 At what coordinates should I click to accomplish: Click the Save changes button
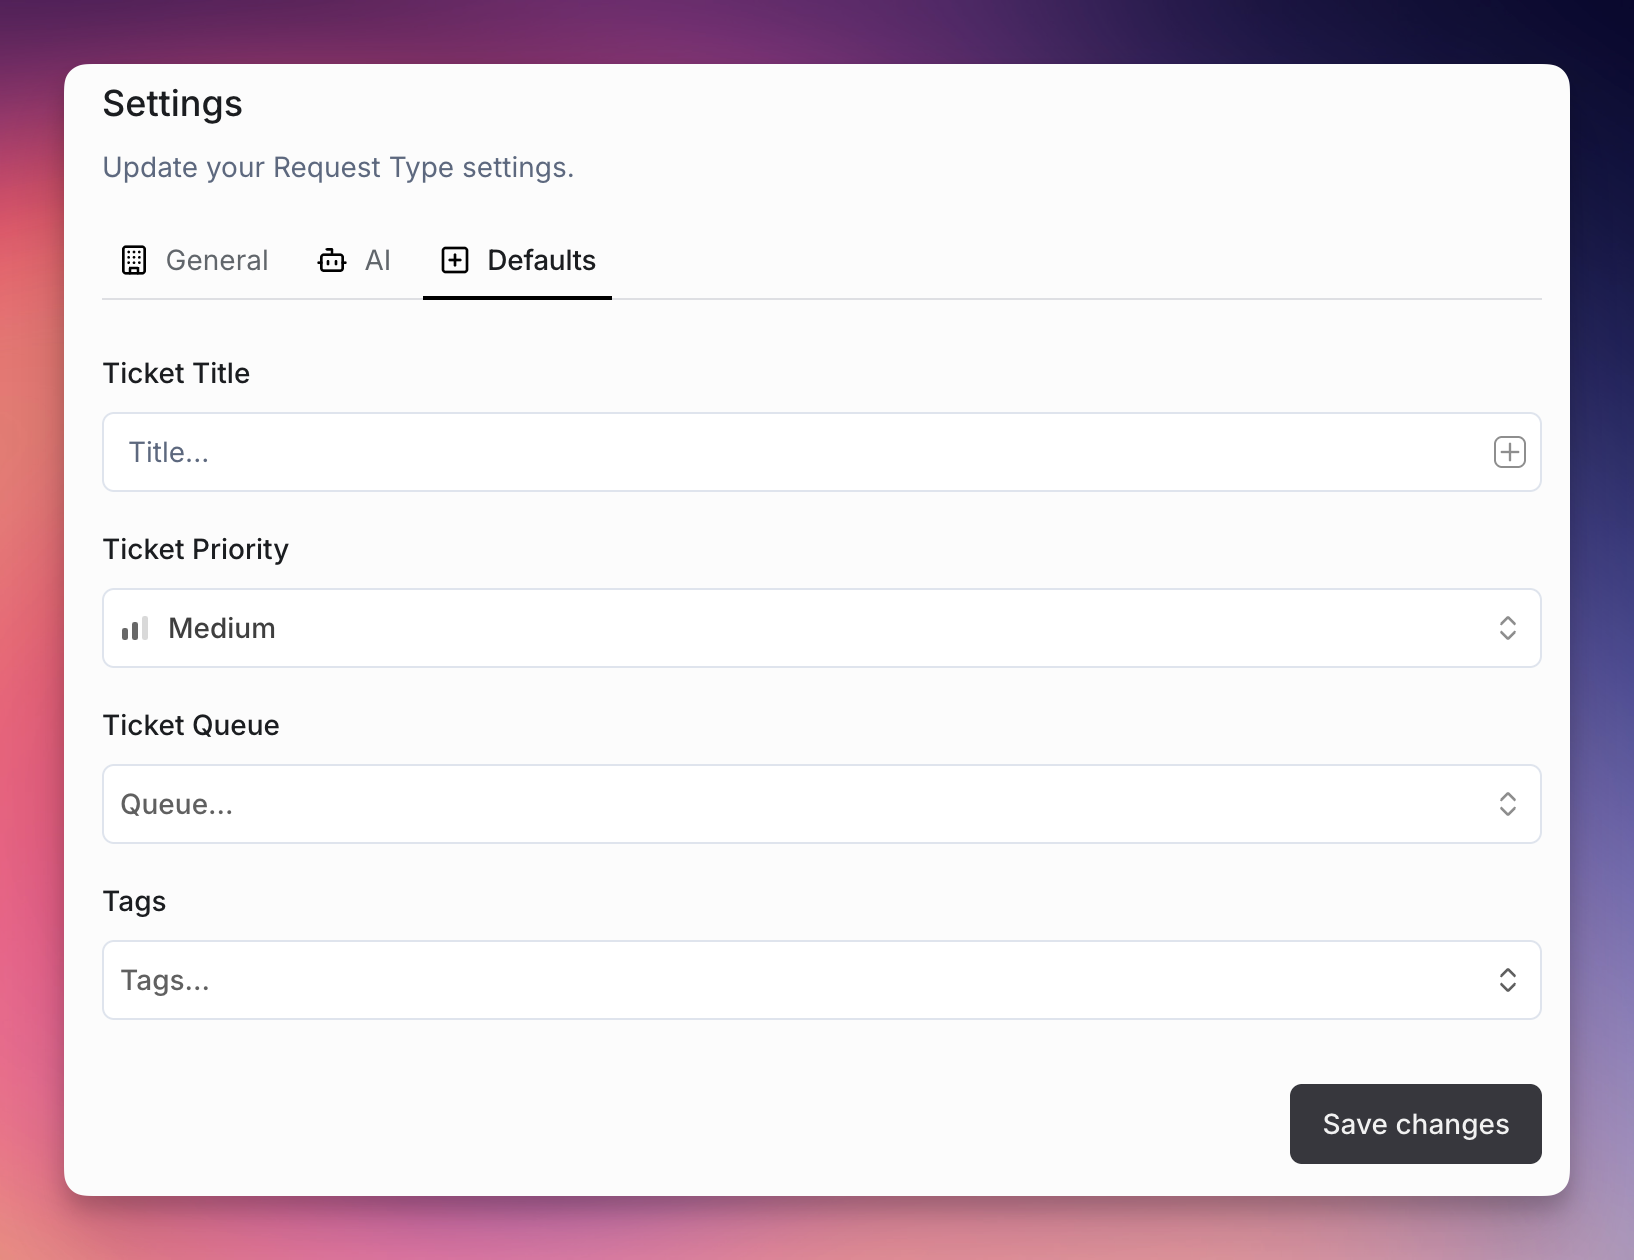[1415, 1124]
